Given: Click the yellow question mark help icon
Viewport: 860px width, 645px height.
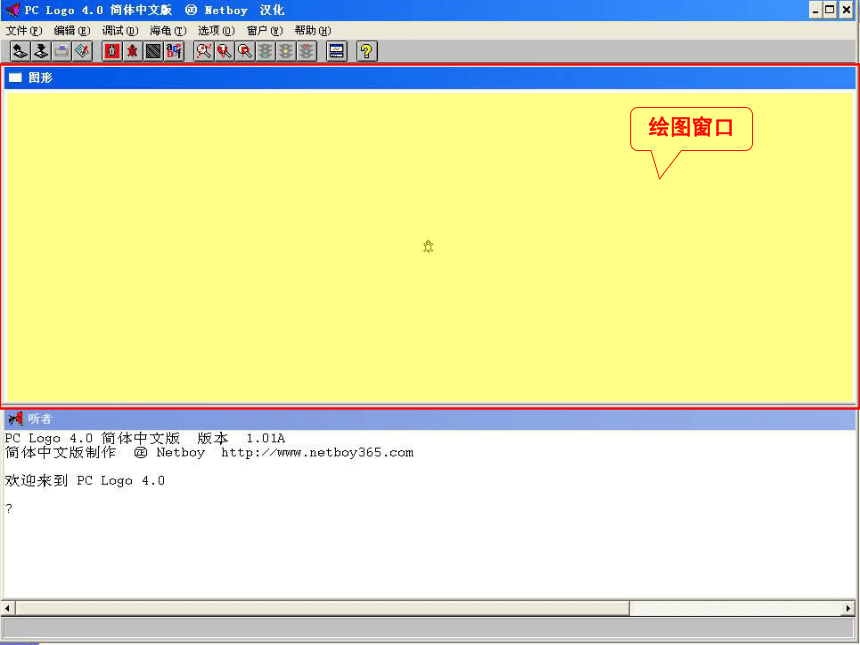Looking at the screenshot, I should coord(366,51).
